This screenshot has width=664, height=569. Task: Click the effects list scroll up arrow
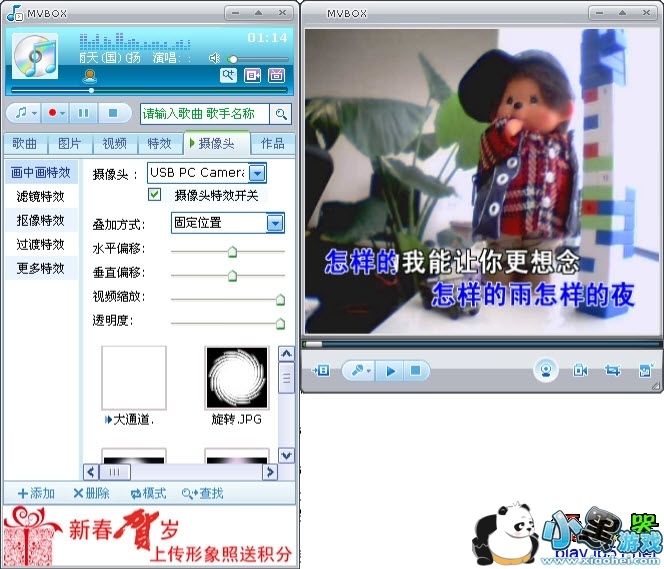tap(286, 354)
